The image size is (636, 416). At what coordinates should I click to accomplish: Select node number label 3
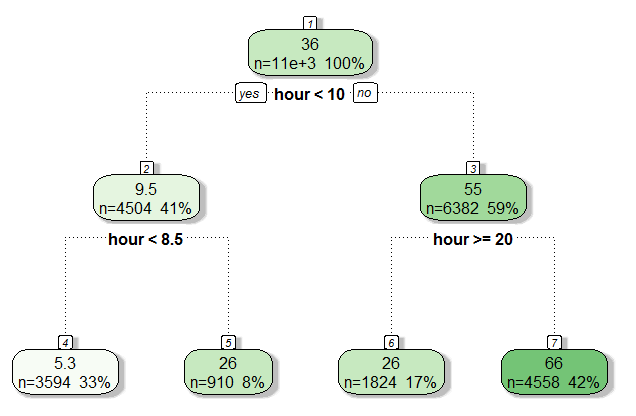[x=473, y=168]
